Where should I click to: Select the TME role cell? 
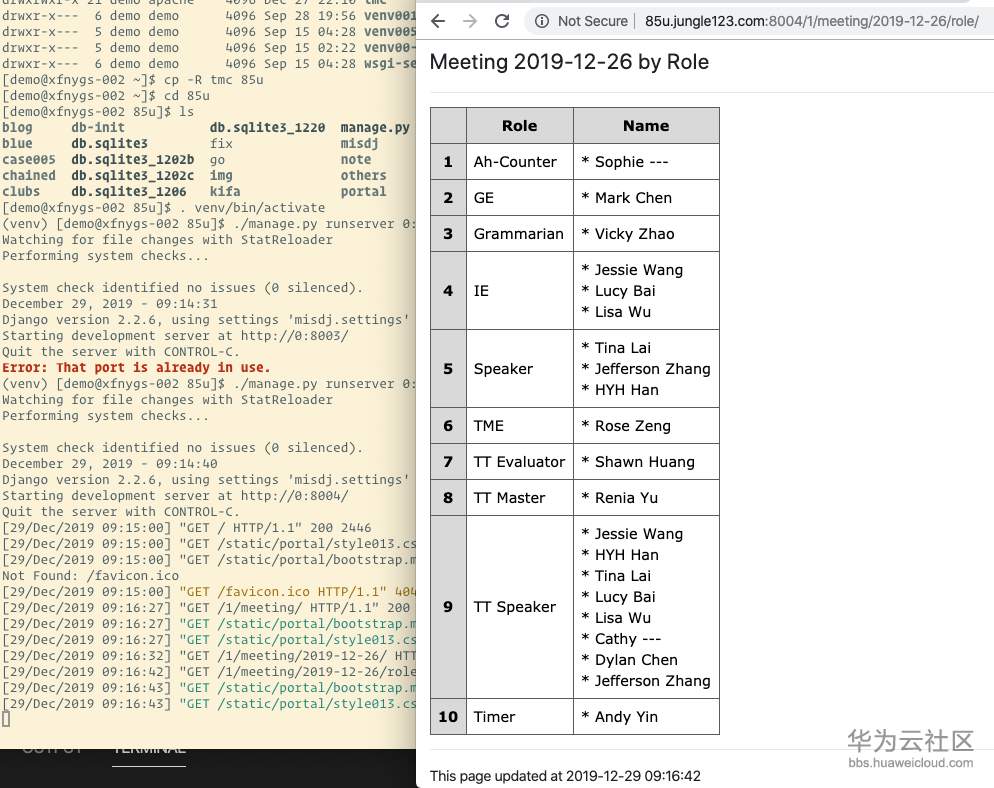point(520,426)
